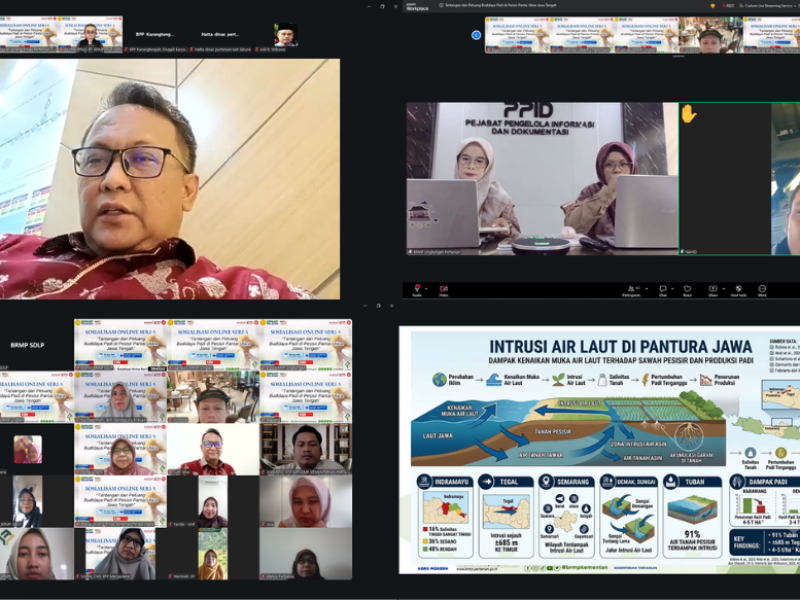800x600 pixels.
Task: Select the raised-hand participant tile
Action: 724,179
